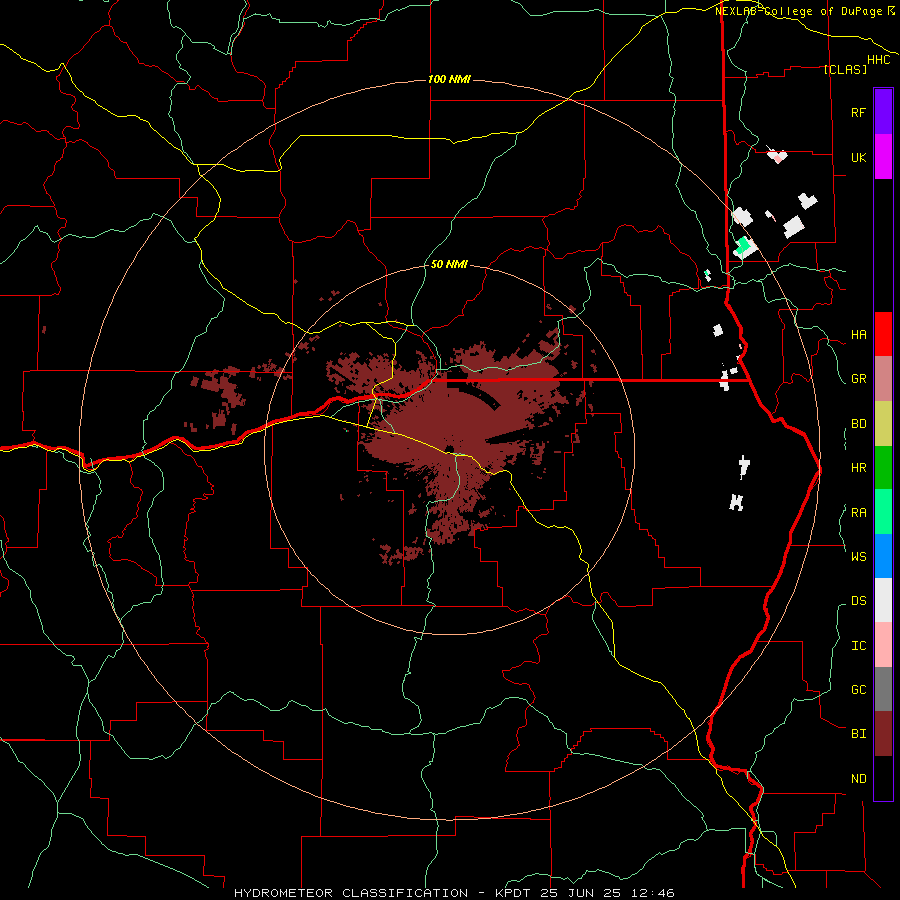Click the Hydrometeor Classification KPDT timestamp caption
The width and height of the screenshot is (900, 900).
(x=454, y=893)
